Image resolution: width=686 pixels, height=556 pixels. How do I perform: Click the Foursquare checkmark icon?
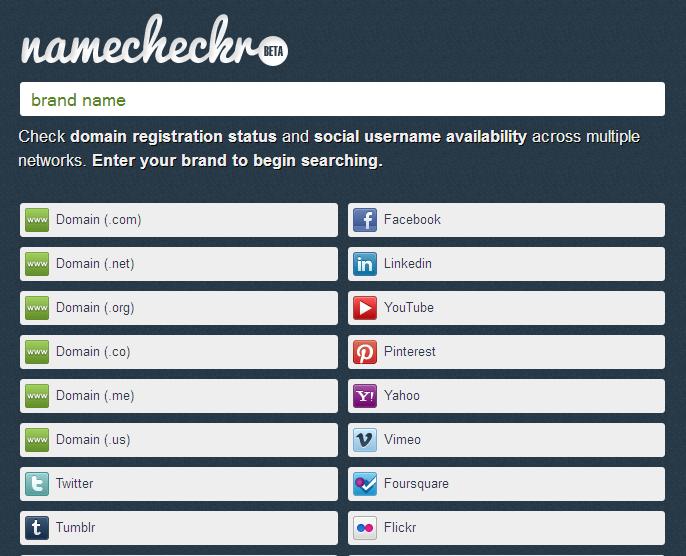365,484
